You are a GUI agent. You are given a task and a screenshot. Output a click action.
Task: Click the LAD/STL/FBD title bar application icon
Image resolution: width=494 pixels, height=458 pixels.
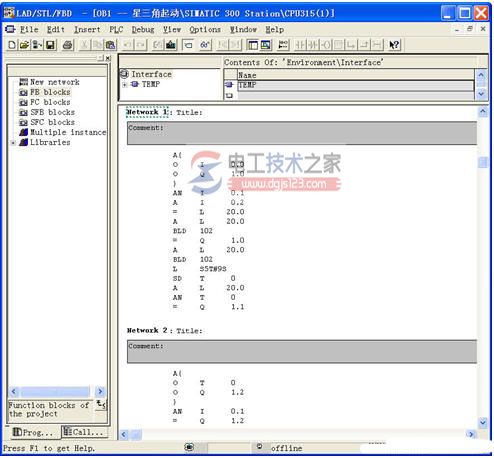[9, 13]
